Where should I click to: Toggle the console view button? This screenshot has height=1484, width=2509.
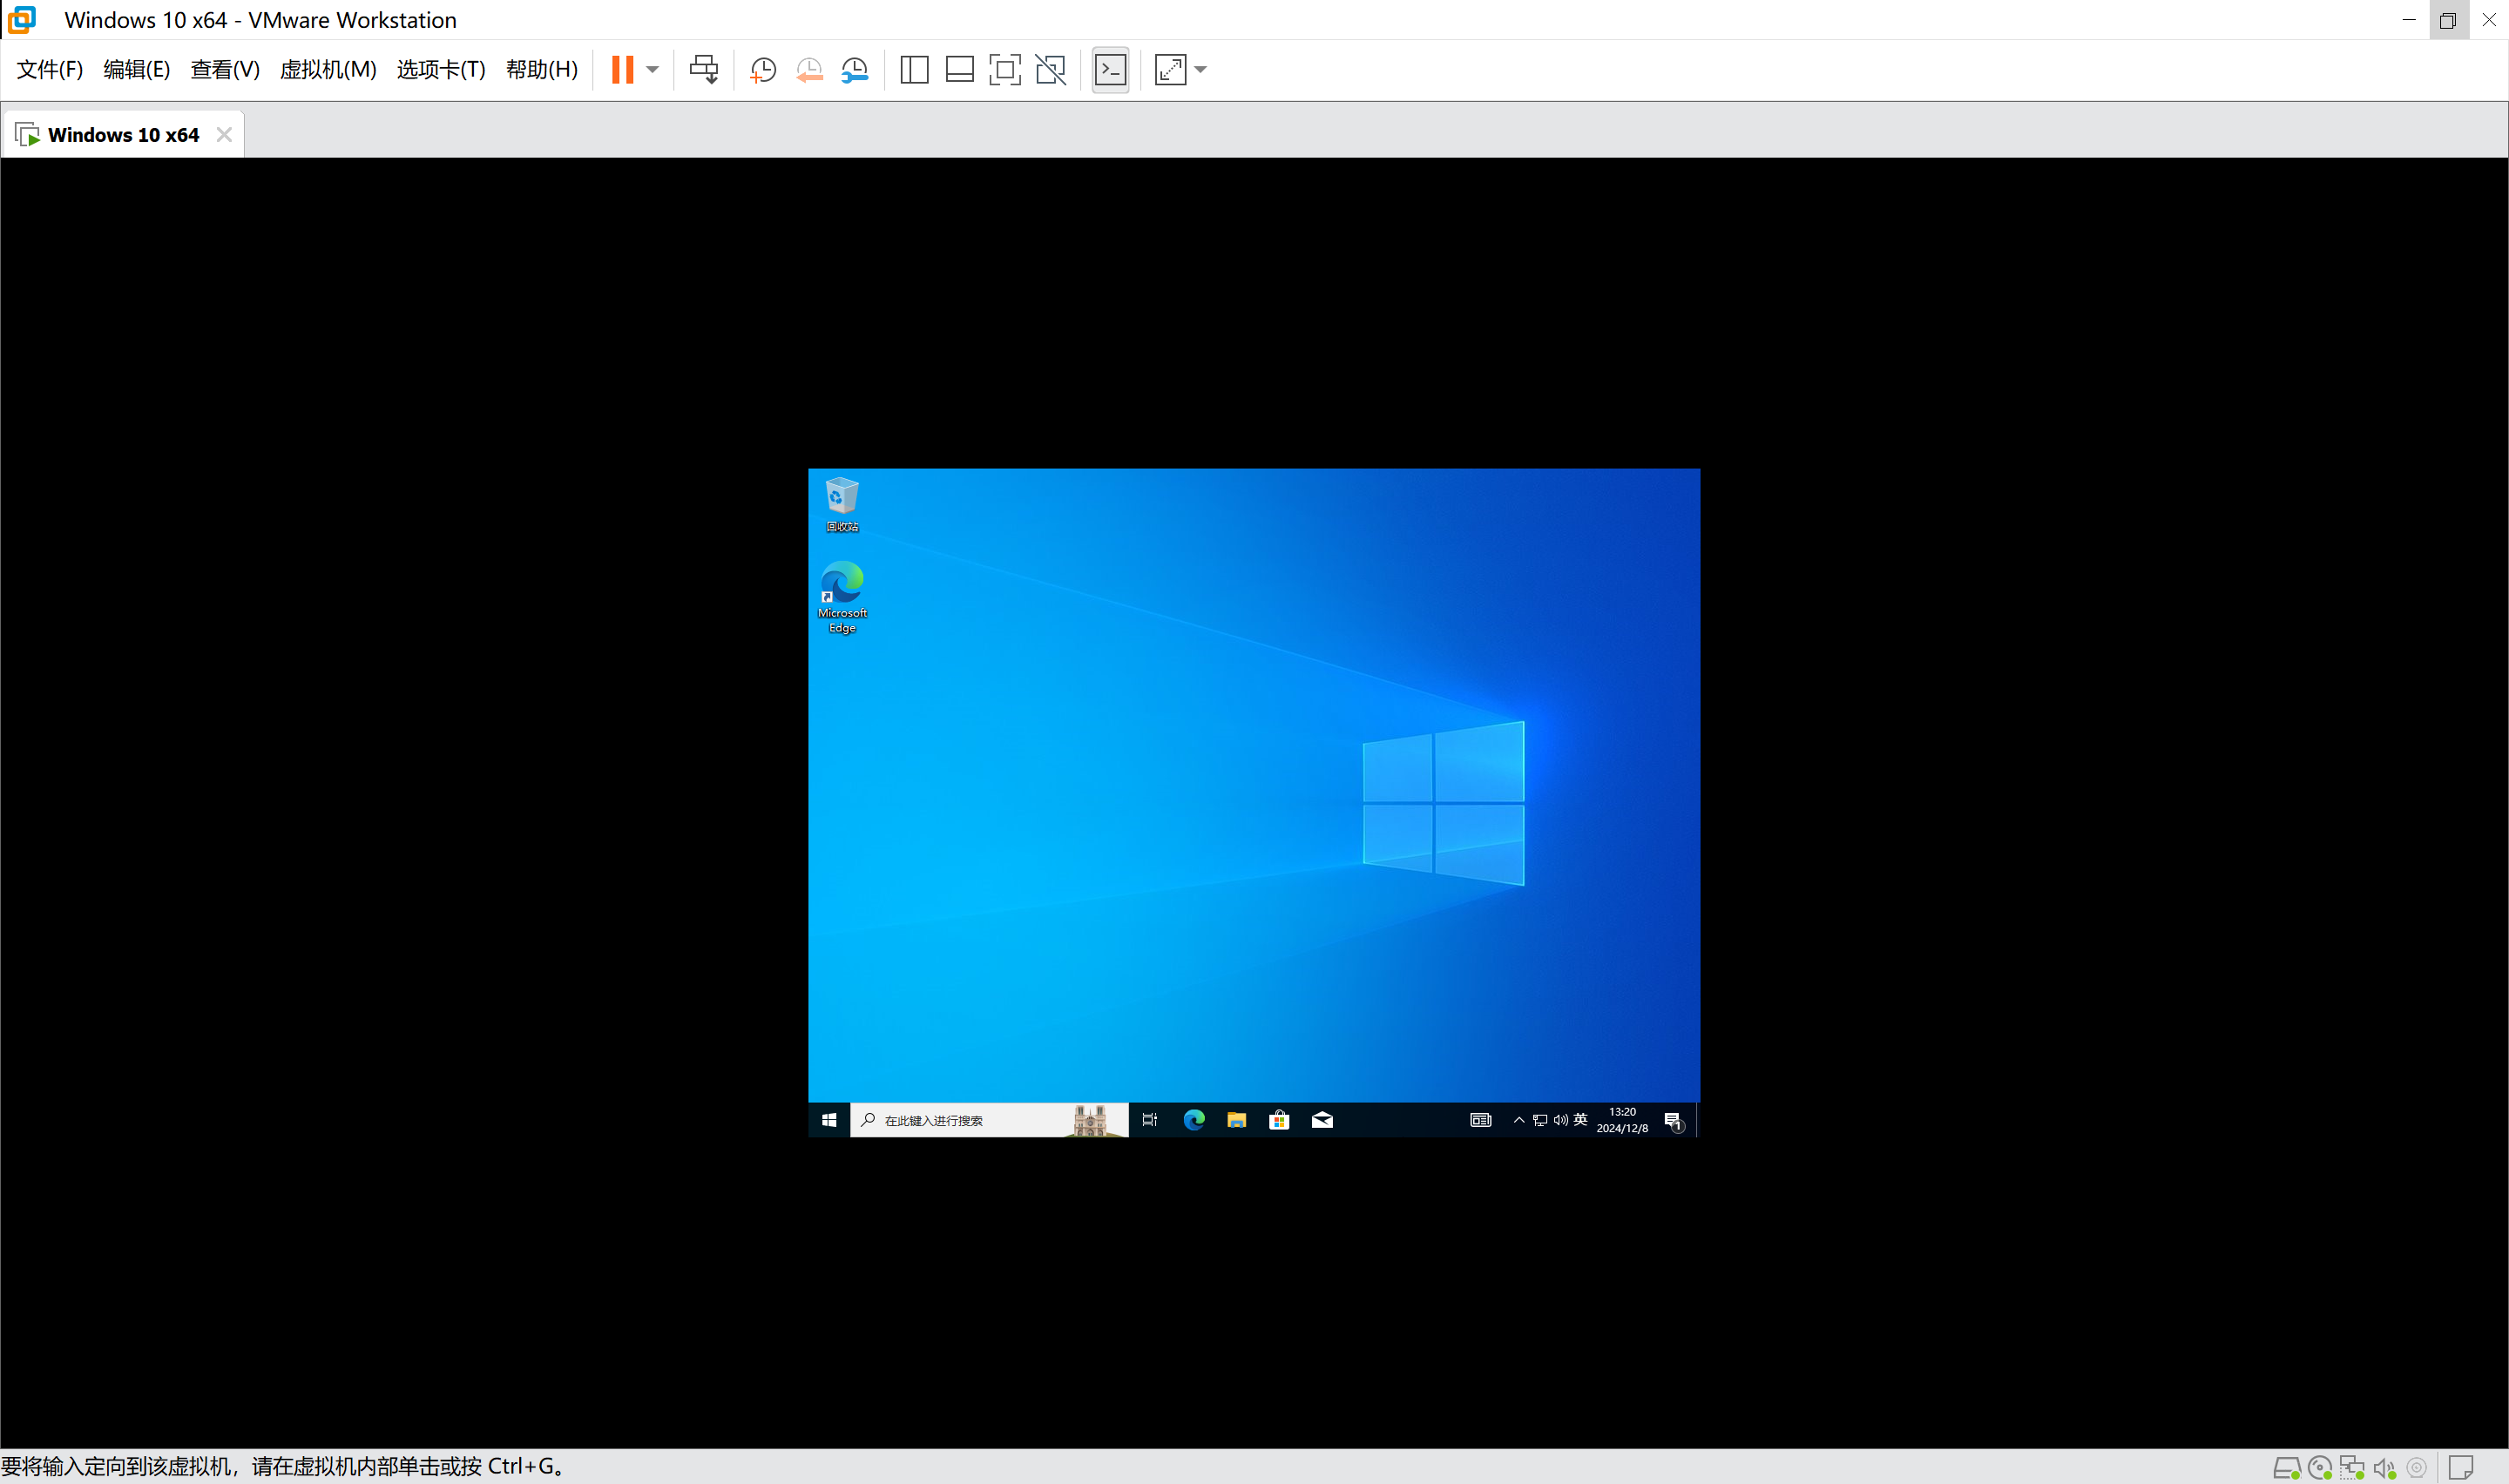click(1110, 69)
